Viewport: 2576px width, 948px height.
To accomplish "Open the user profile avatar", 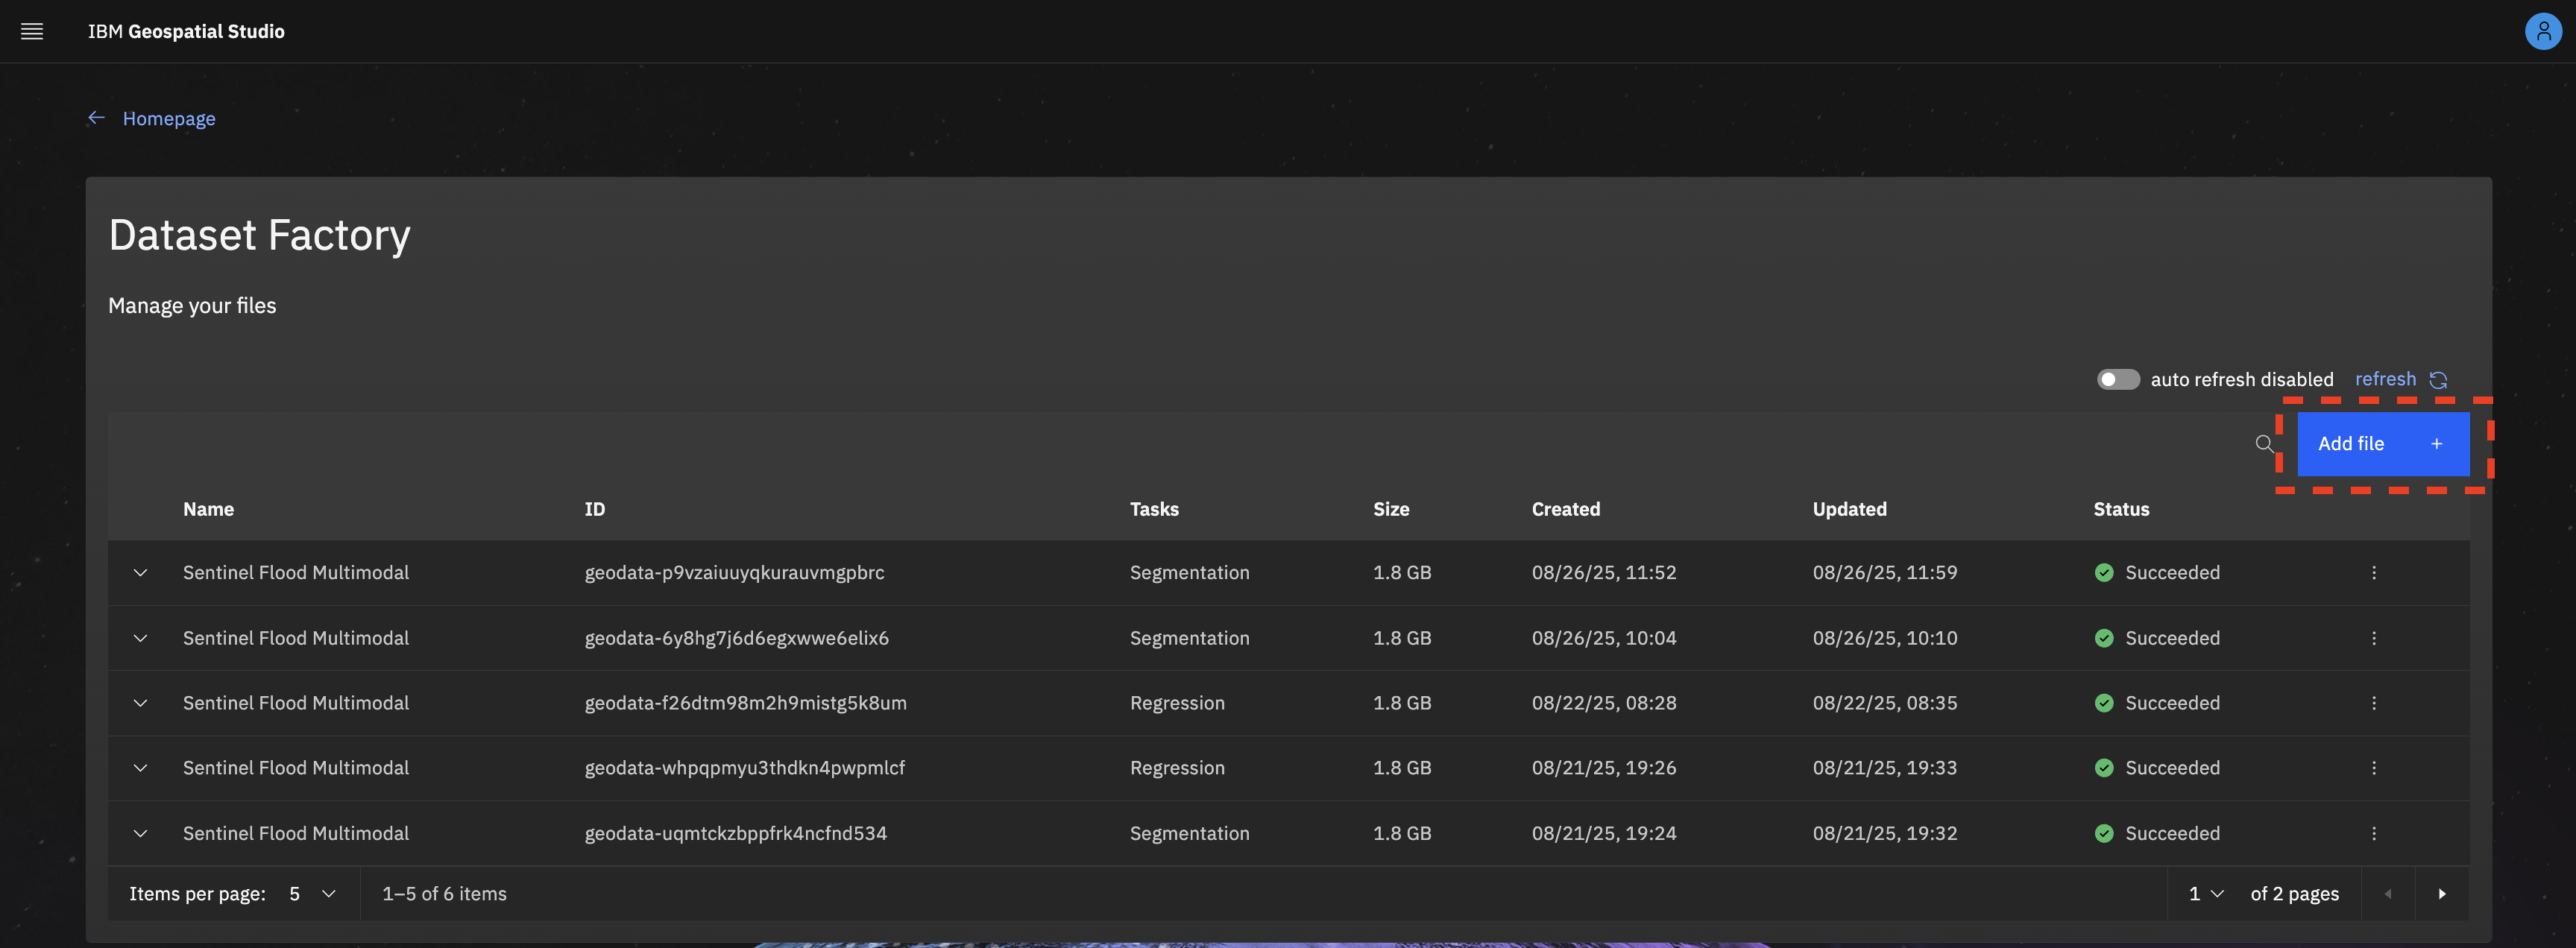I will [2542, 31].
